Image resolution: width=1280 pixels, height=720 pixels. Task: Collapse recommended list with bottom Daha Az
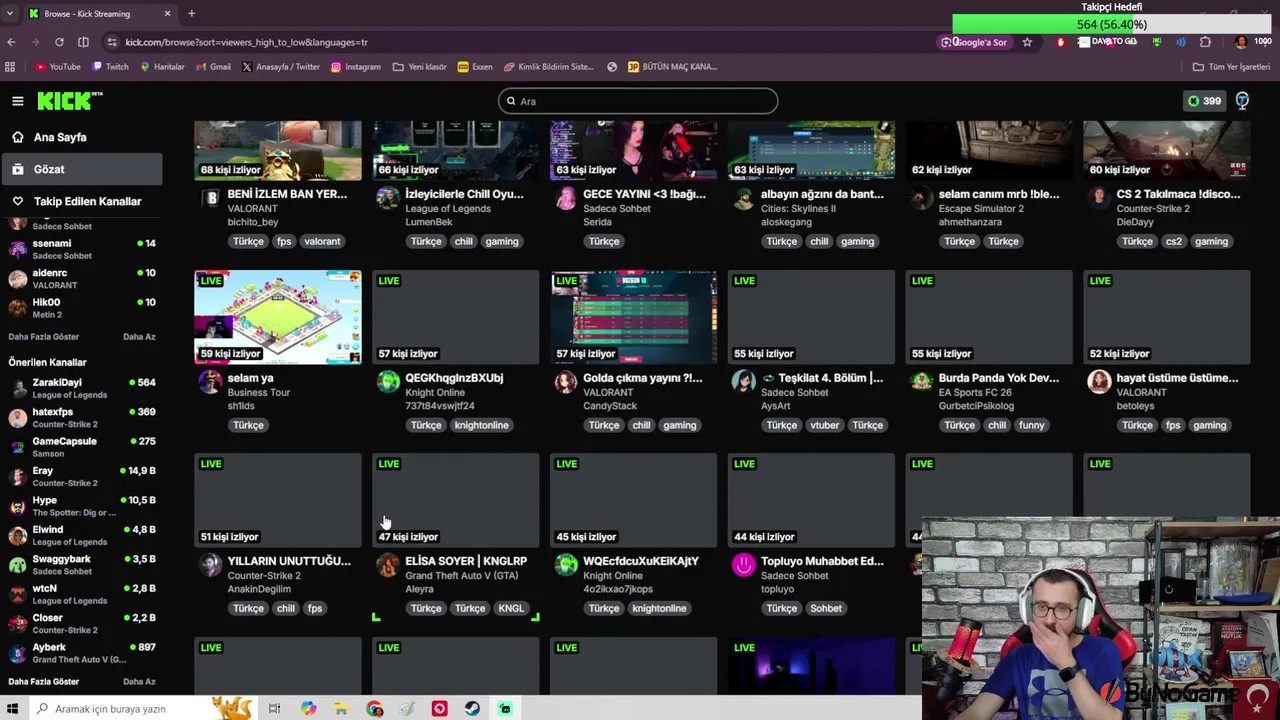139,682
